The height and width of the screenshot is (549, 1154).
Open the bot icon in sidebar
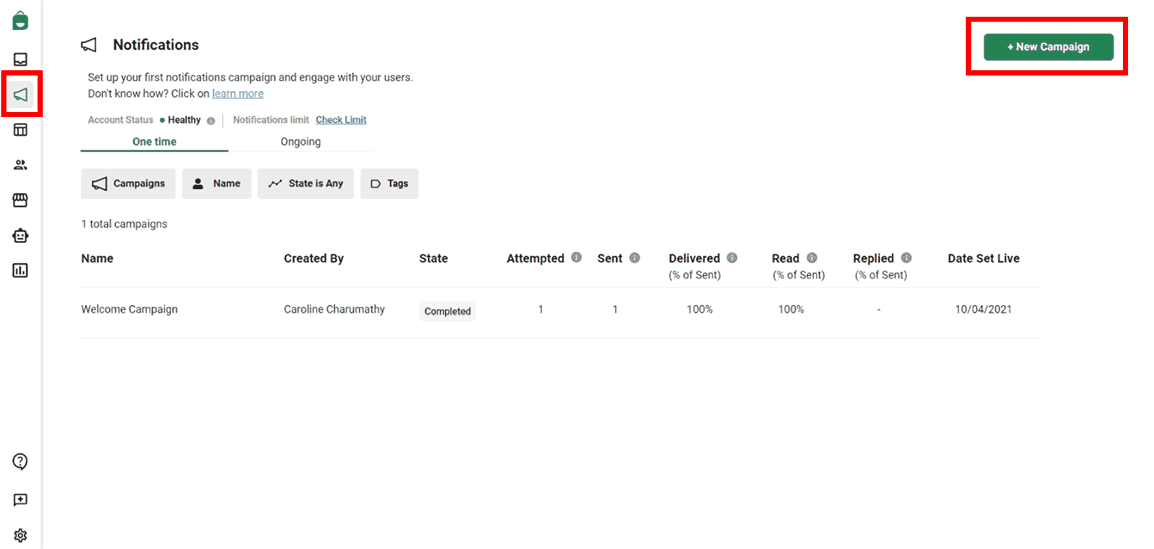(x=20, y=235)
